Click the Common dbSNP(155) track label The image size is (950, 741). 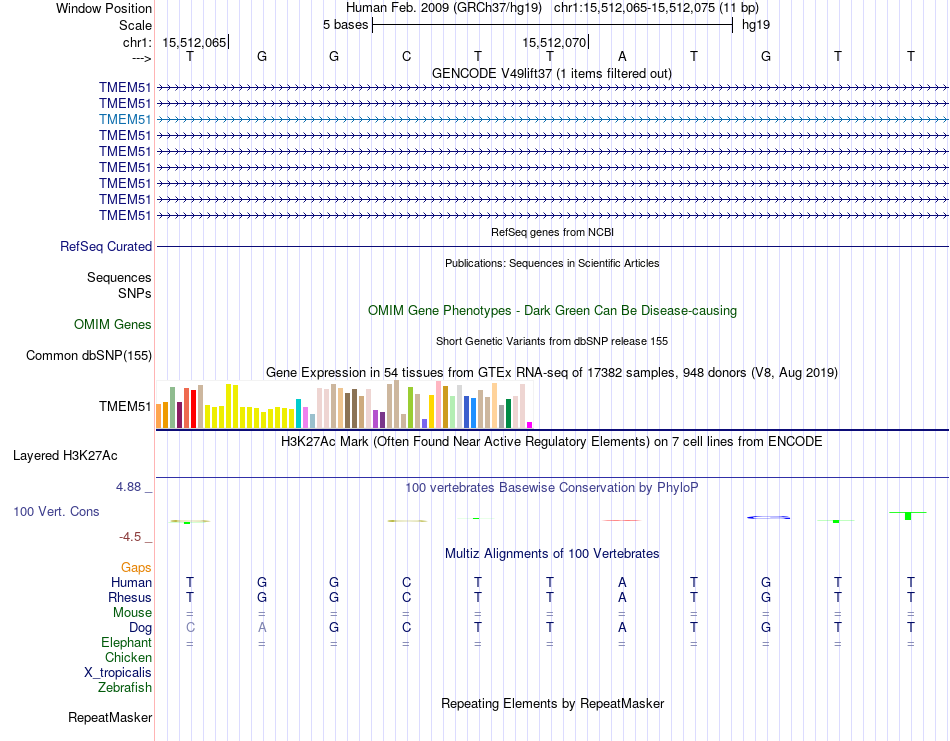tap(88, 356)
